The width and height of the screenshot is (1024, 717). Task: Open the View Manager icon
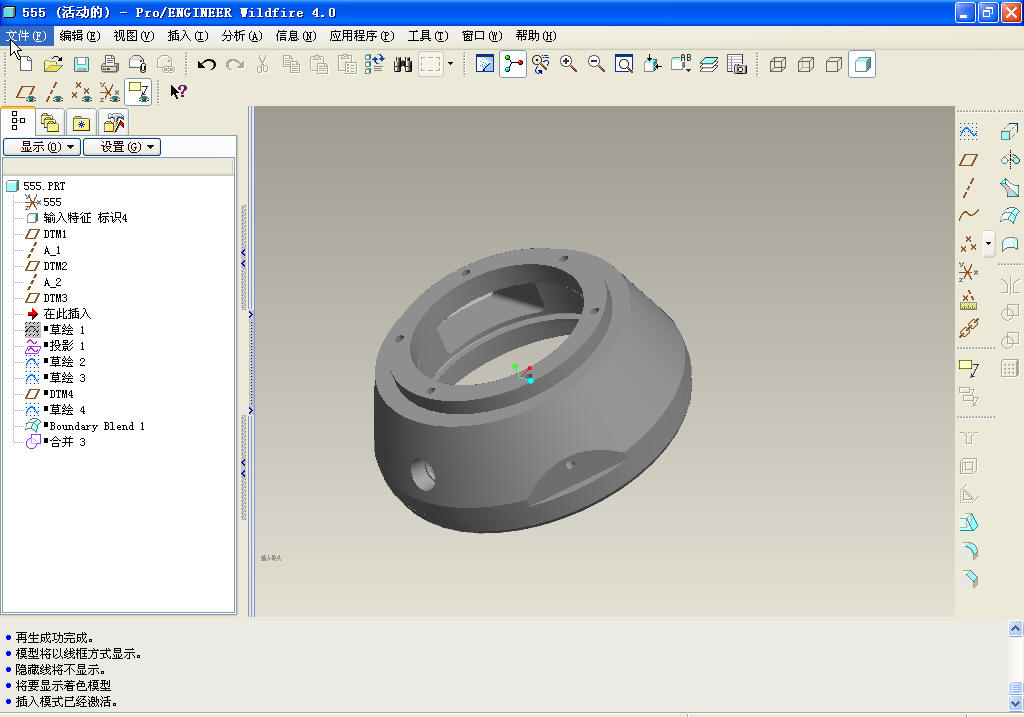tap(737, 64)
